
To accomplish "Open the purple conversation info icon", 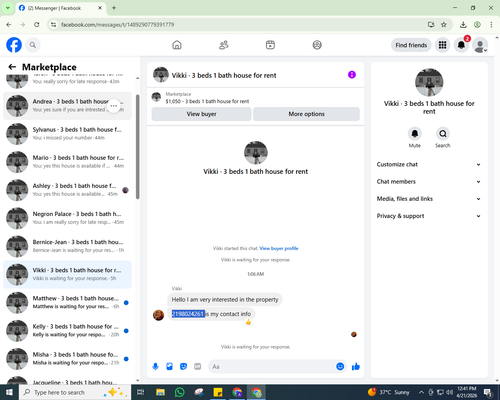I will coord(352,75).
